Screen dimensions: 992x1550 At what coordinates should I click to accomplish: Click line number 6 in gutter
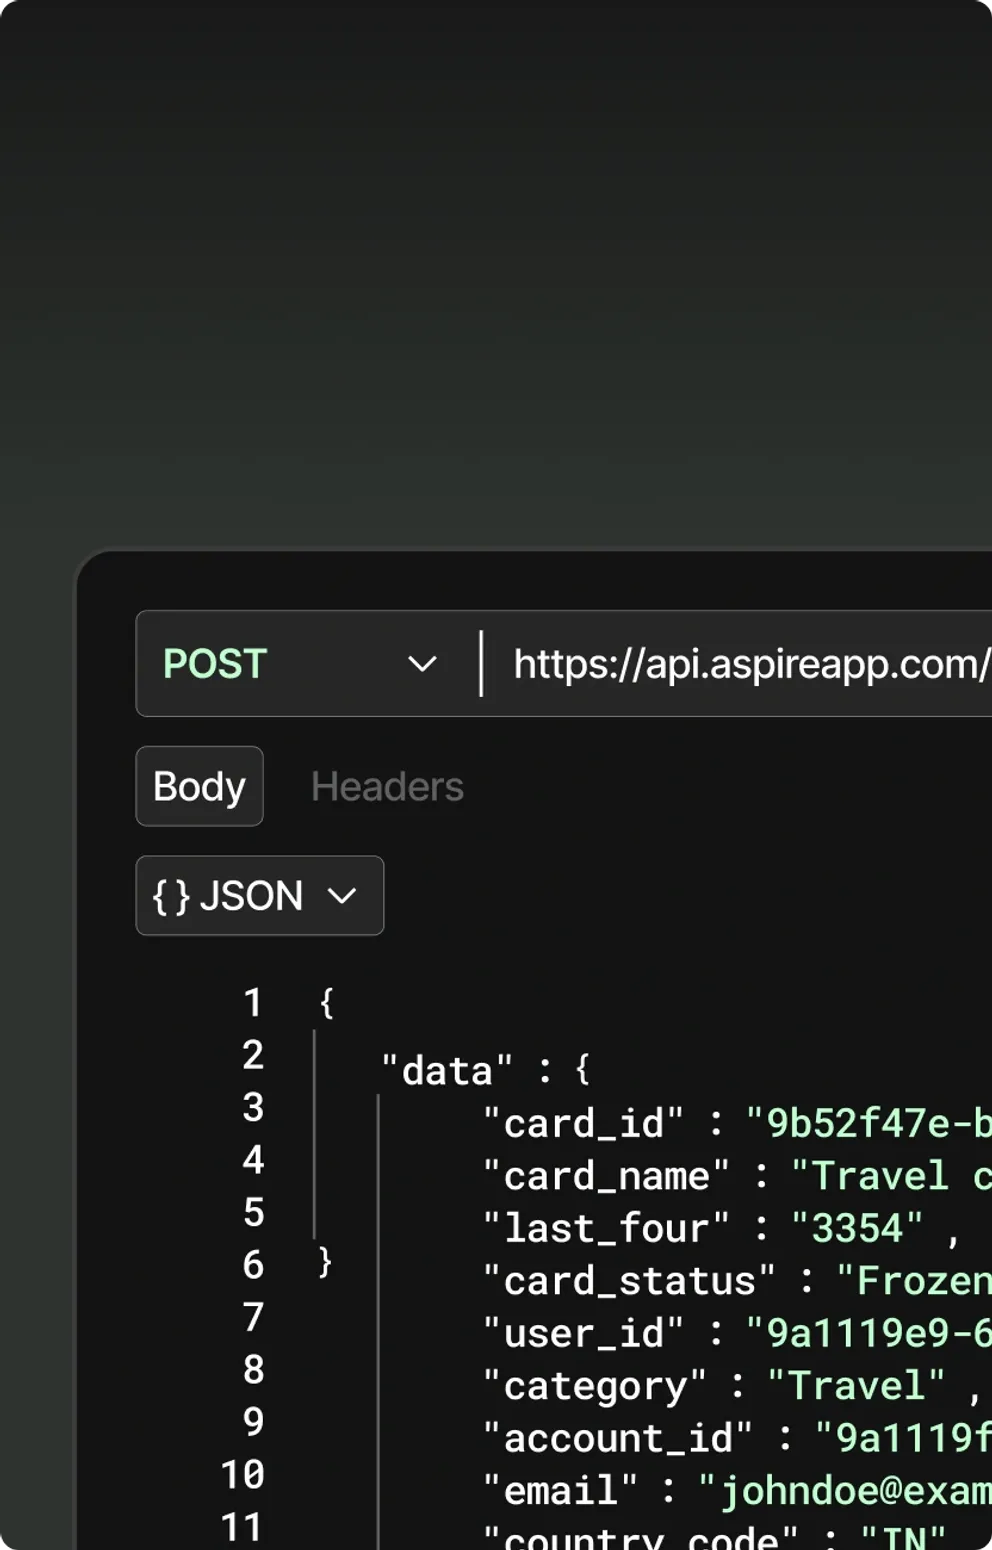point(253,1264)
